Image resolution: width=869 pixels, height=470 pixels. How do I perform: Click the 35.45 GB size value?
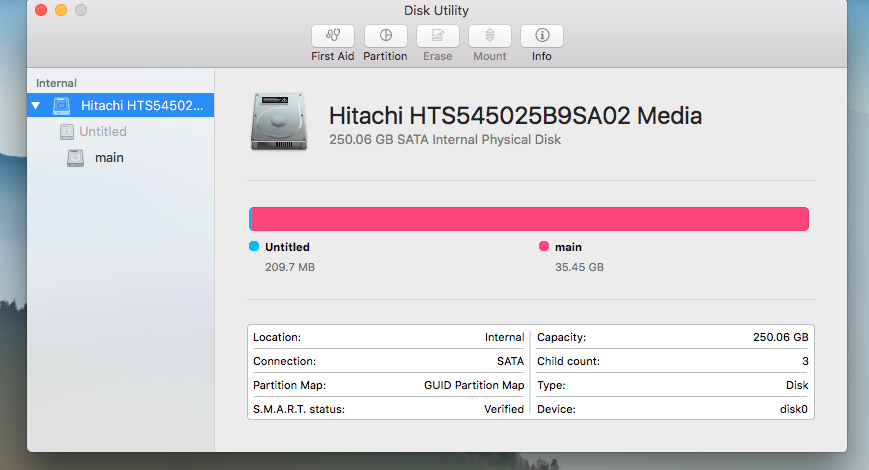(579, 267)
